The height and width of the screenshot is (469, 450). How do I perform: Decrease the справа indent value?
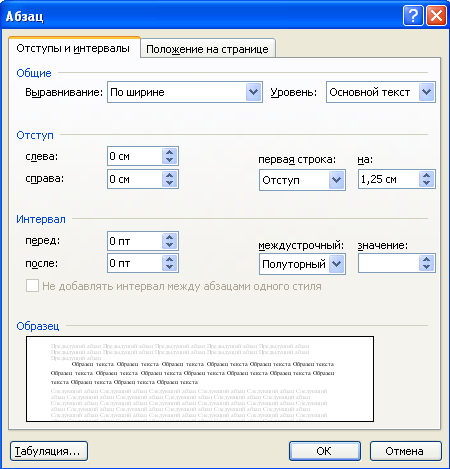click(x=170, y=183)
